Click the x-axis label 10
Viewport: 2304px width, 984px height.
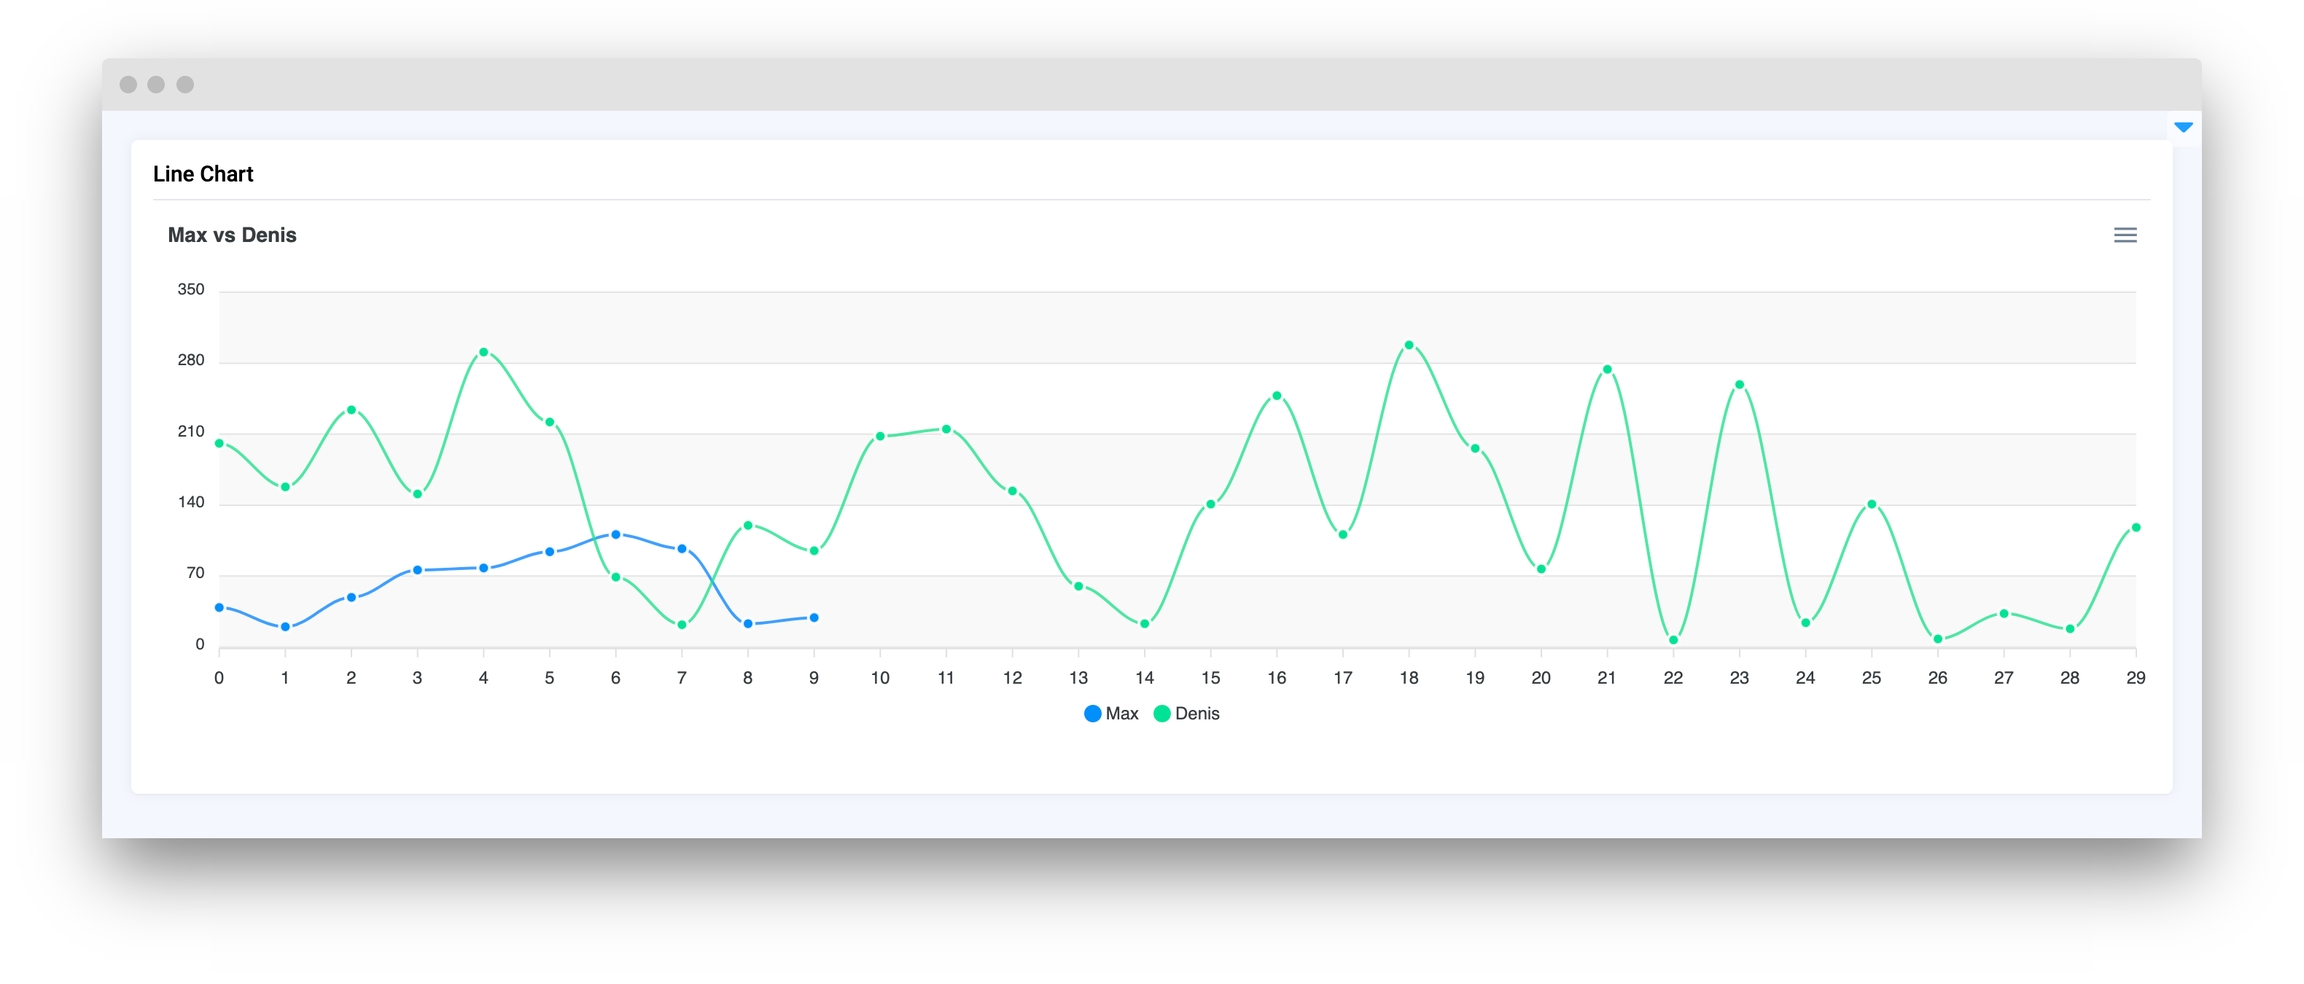coord(880,678)
